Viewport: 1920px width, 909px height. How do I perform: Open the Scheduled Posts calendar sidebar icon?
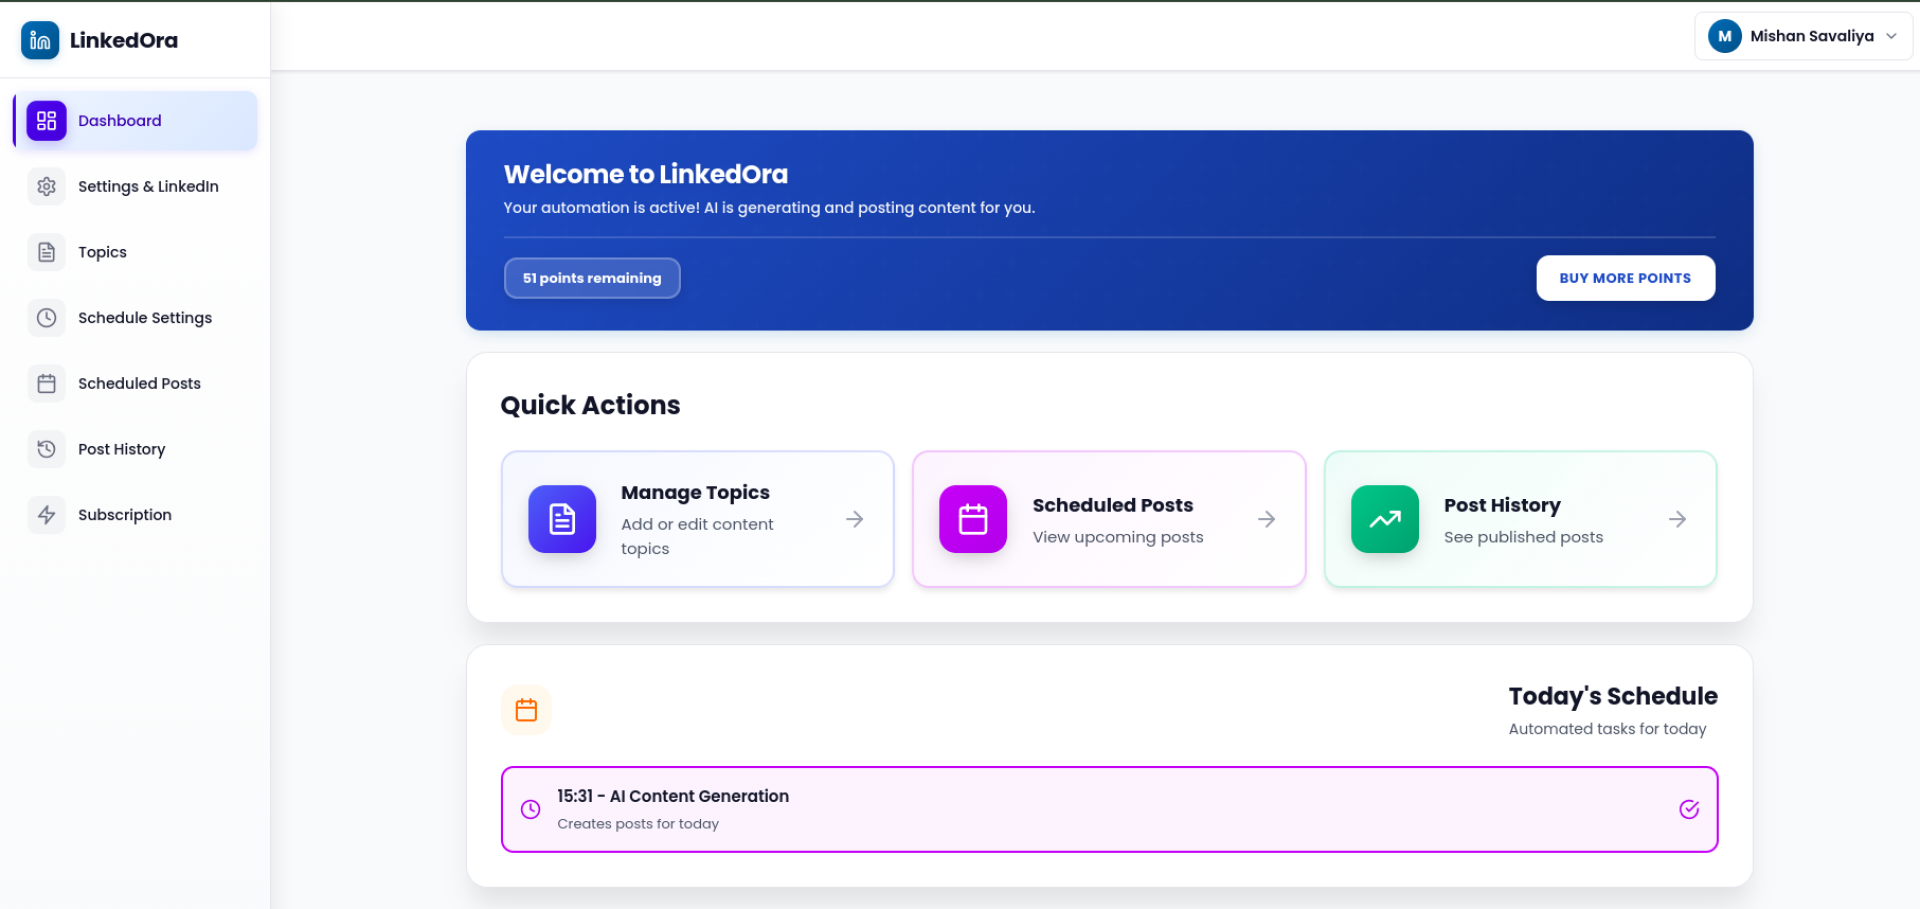tap(46, 384)
